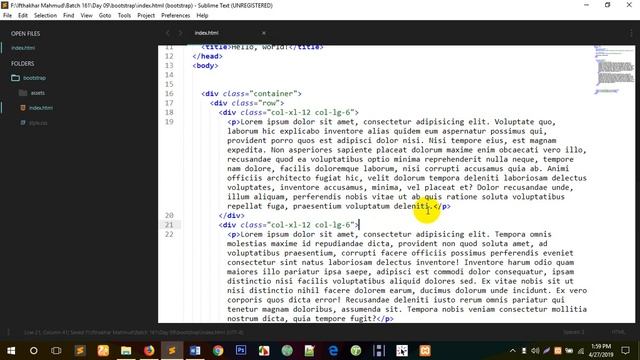Viewport: 640px width, 360px height.
Task: Open Microsoft Word from taskbar
Action: tap(195, 351)
